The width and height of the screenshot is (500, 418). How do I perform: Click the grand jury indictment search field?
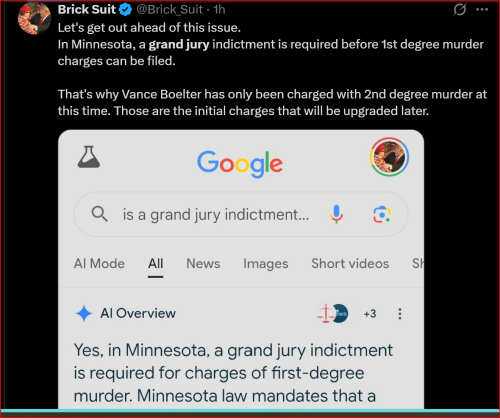[x=241, y=214]
